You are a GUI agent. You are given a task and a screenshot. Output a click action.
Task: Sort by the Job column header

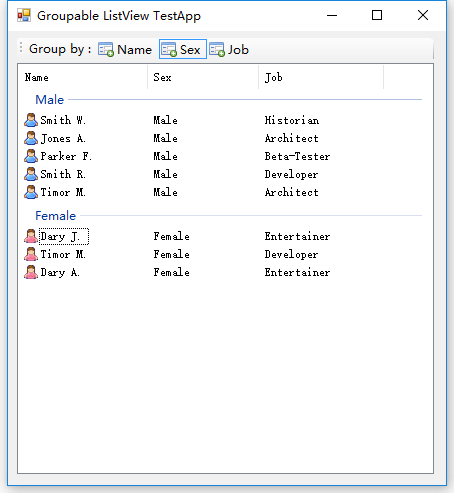point(321,77)
